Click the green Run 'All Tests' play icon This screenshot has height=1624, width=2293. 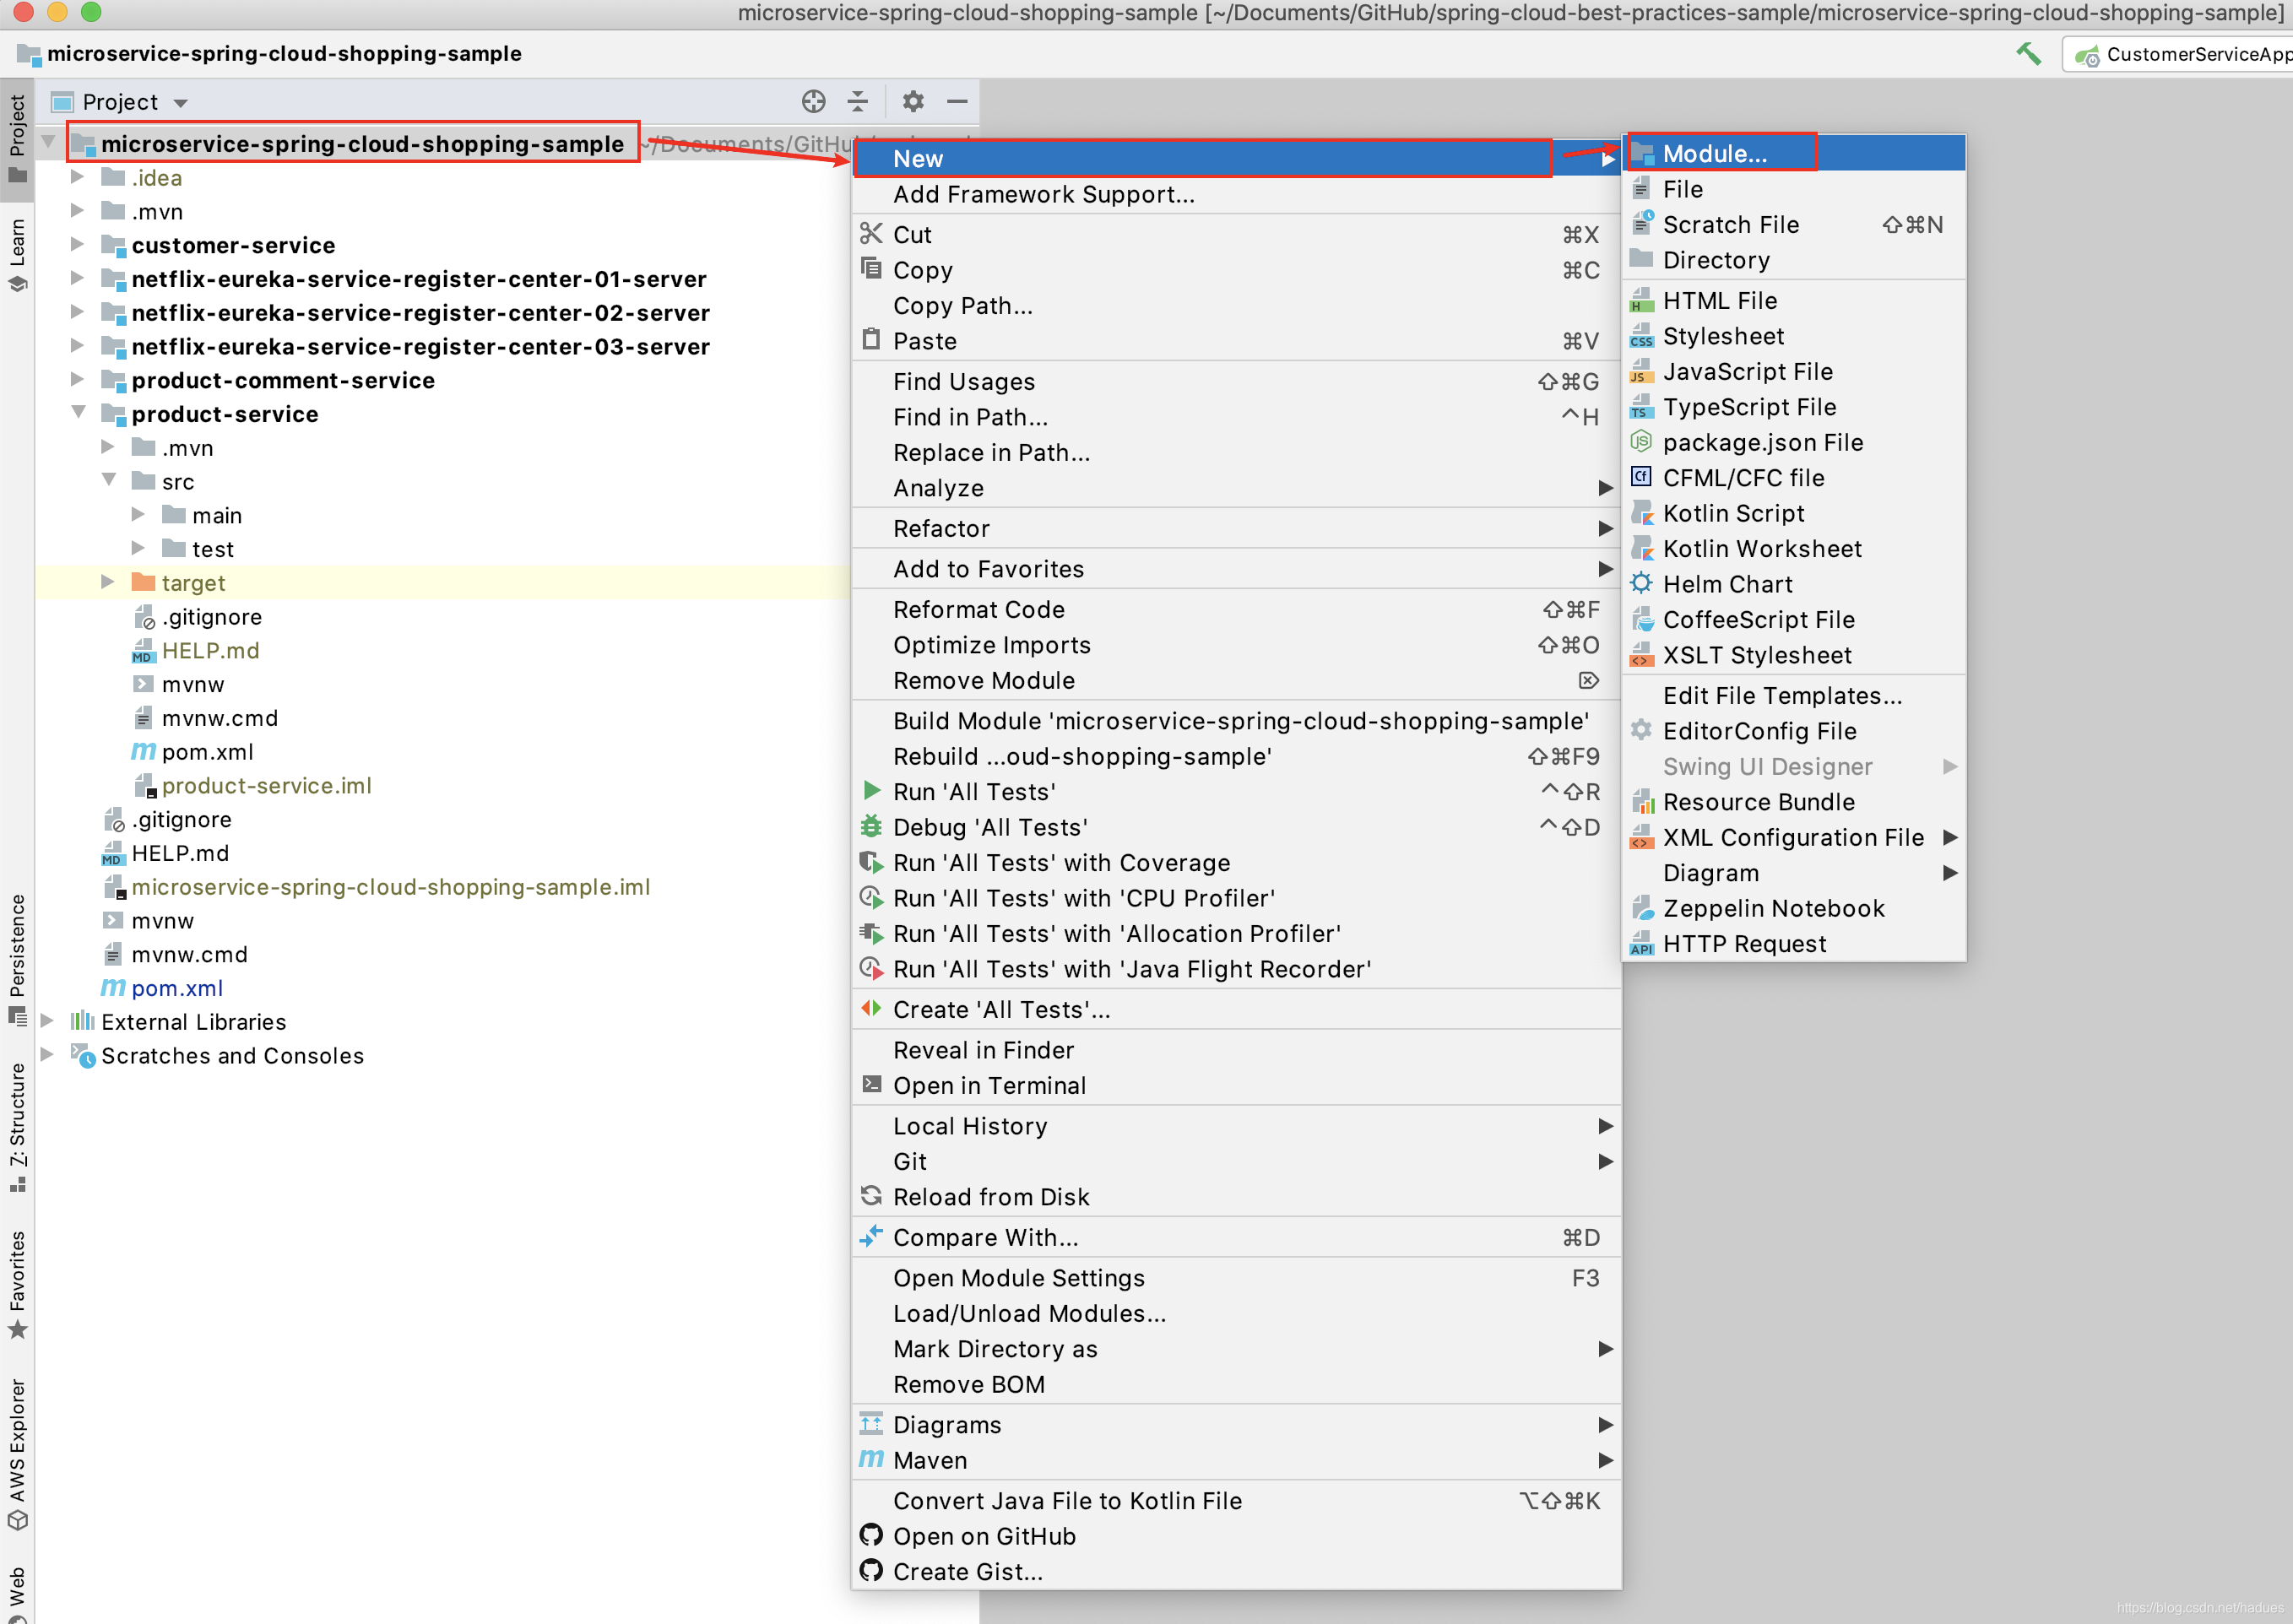click(x=871, y=791)
